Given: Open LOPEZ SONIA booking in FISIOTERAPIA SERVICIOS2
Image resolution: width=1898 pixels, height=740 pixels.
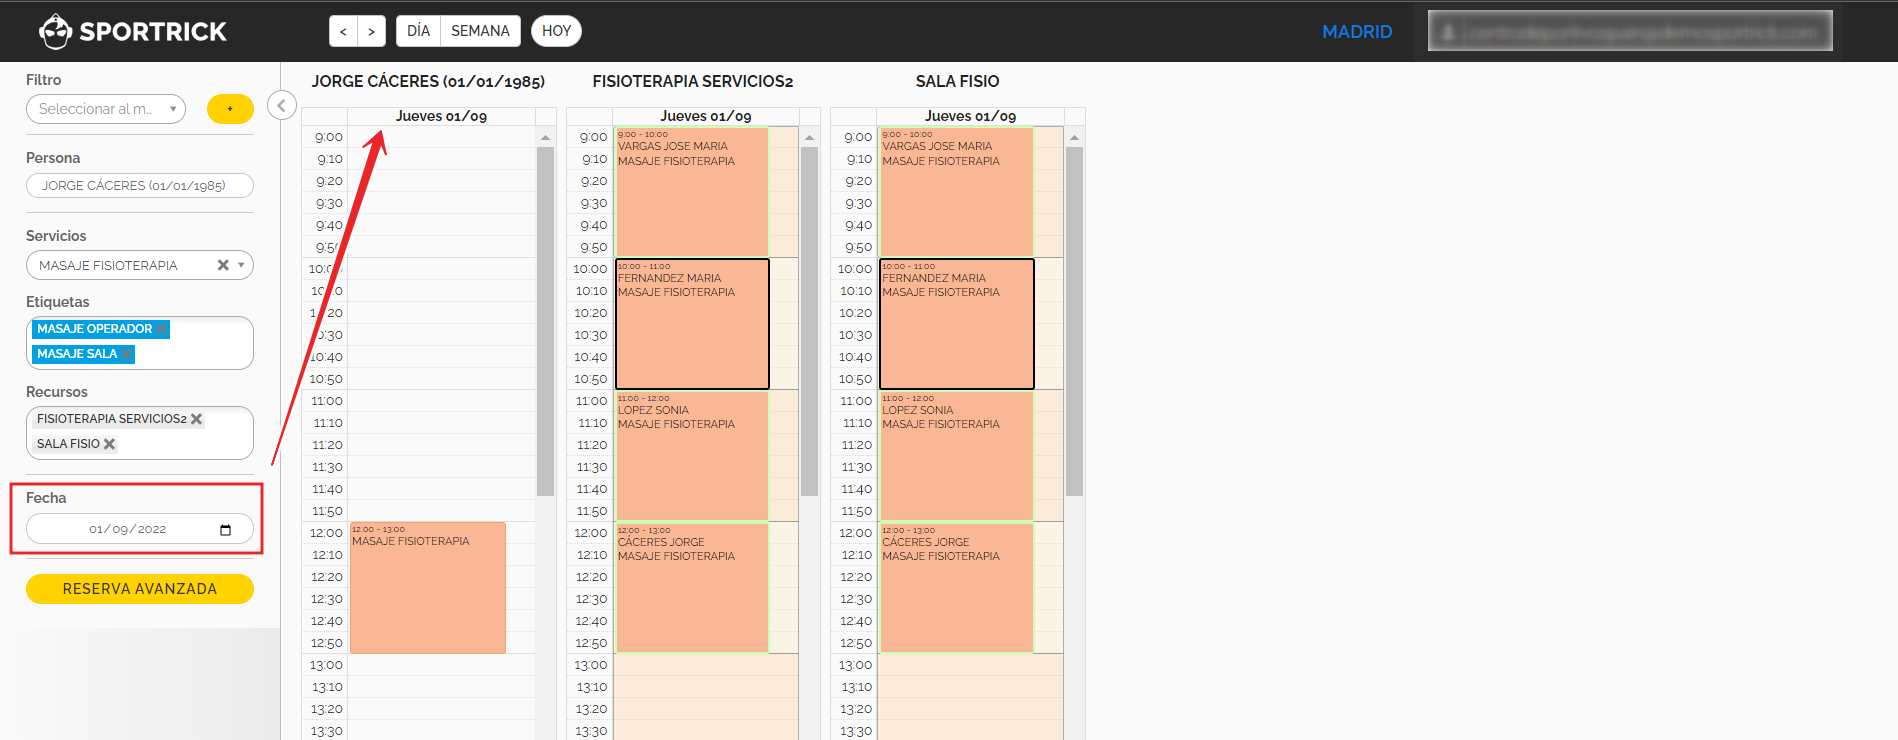Looking at the screenshot, I should tap(692, 456).
